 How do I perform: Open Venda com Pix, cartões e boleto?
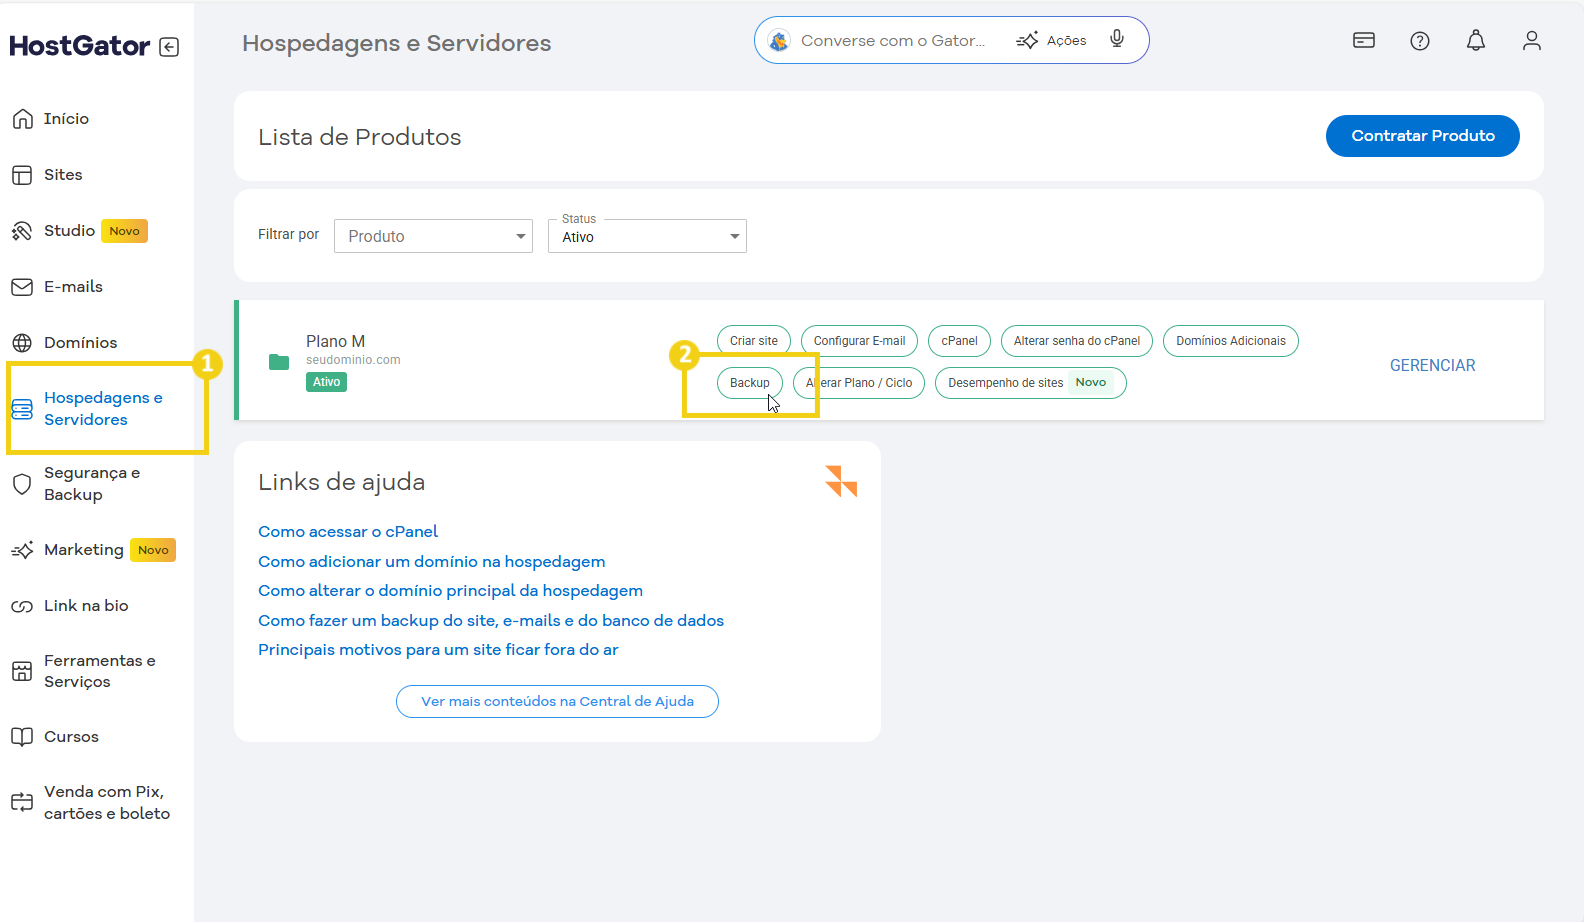pos(107,803)
